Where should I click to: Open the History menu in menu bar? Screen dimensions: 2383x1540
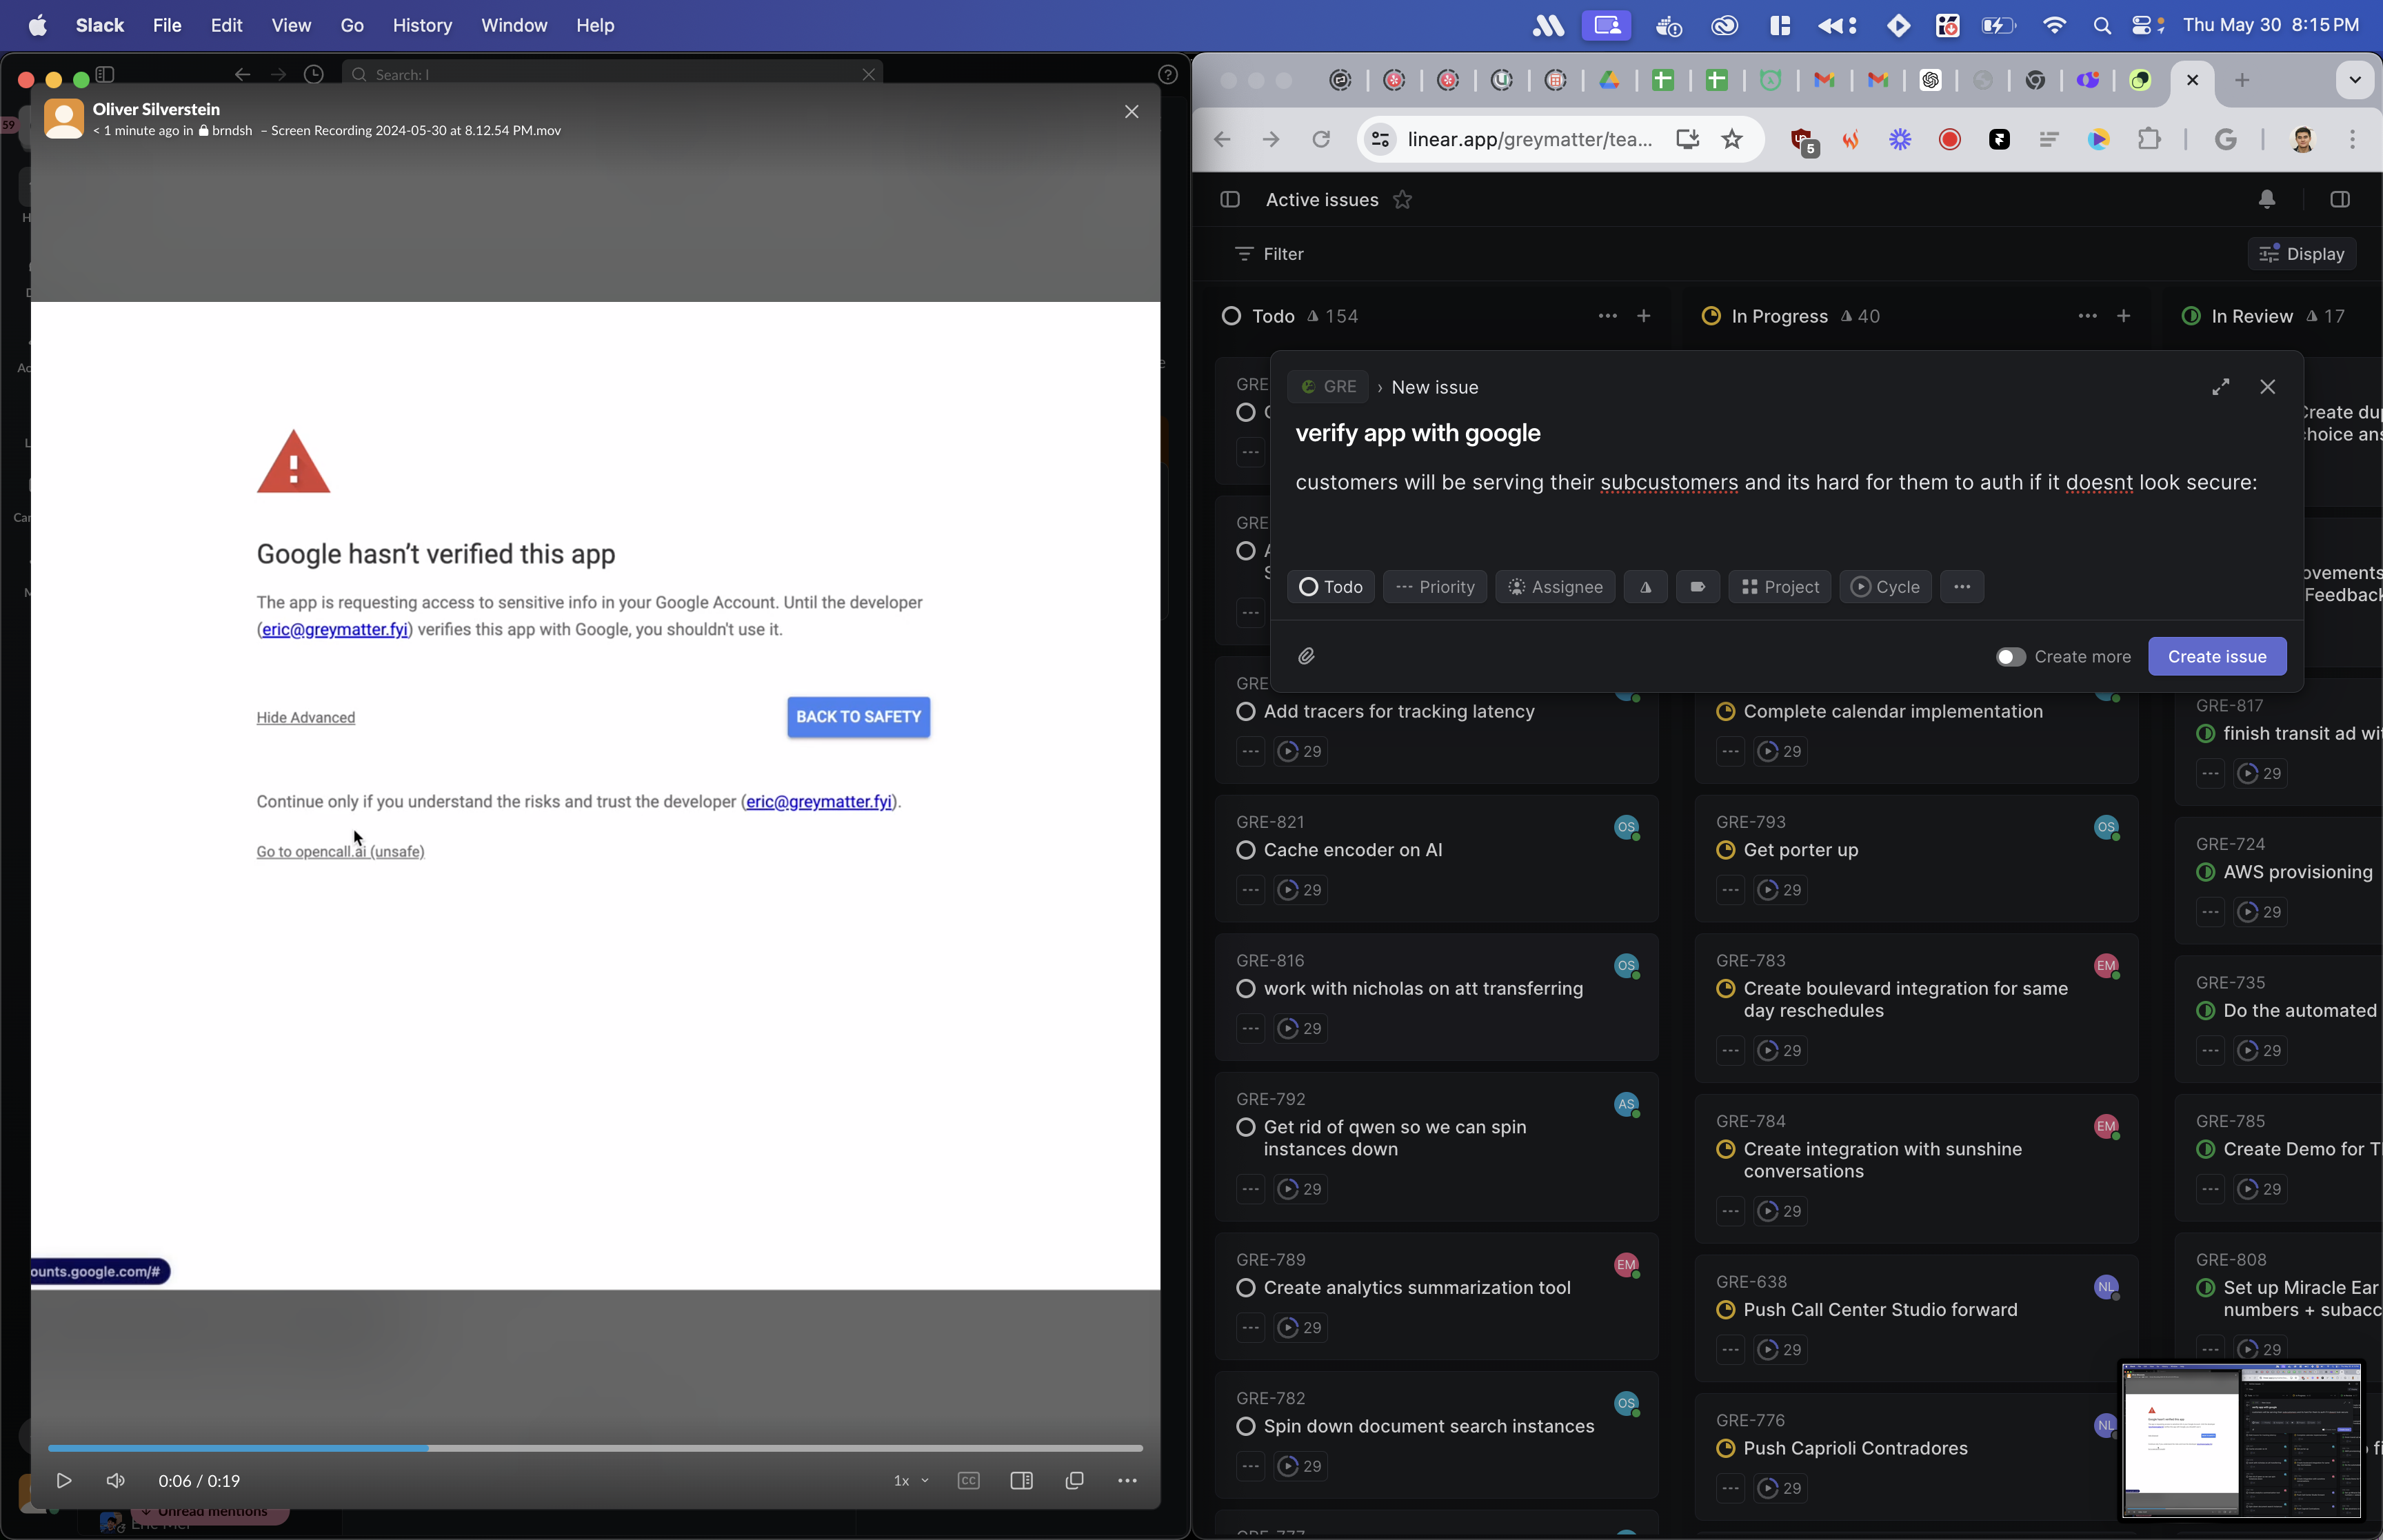click(422, 25)
